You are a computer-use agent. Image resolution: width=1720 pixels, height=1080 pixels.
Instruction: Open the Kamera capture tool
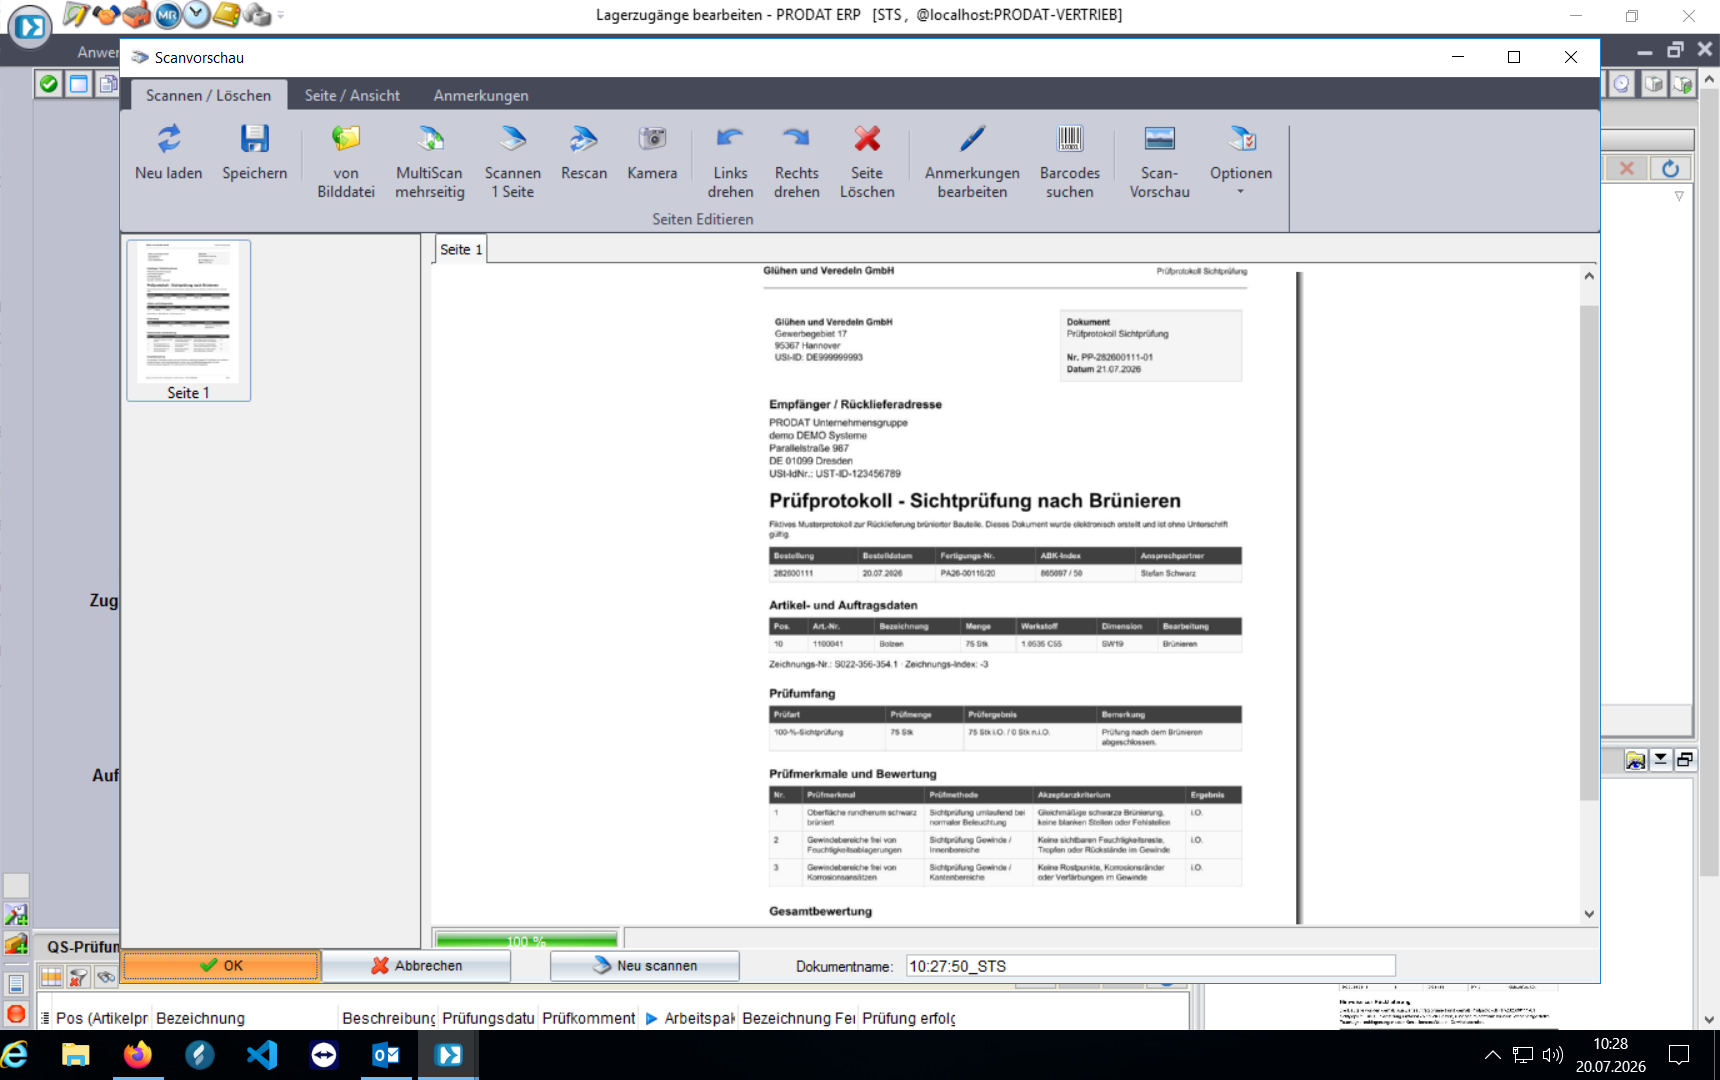652,153
